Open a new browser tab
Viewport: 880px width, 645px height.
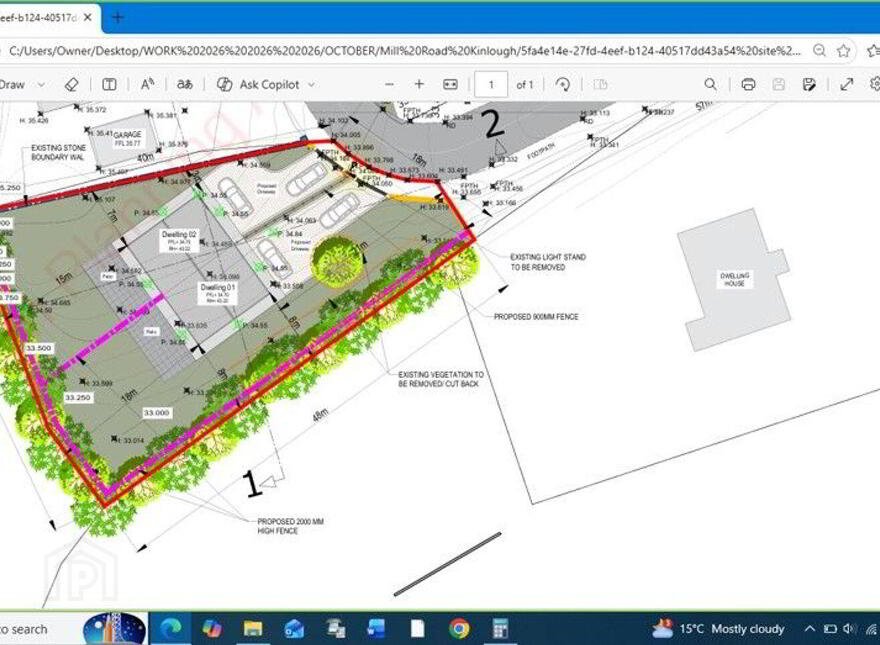(x=117, y=17)
